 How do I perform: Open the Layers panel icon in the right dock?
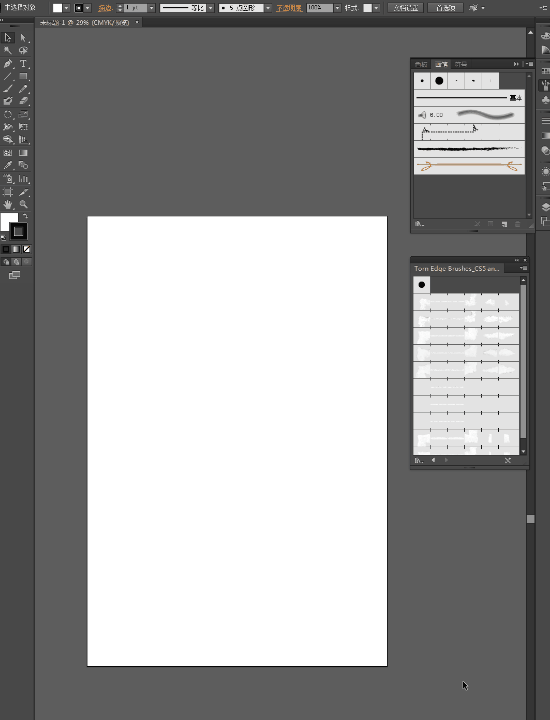click(545, 206)
